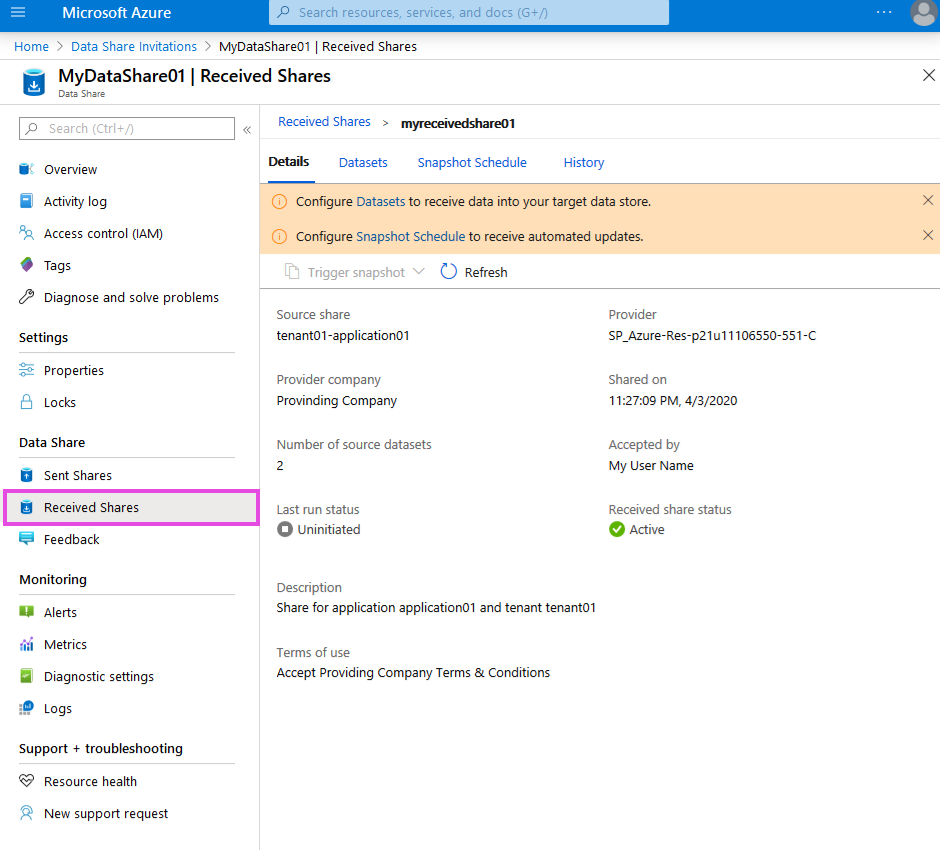The height and width of the screenshot is (850, 940).
Task: Close the MyDataShare01 blade
Action: pyautogui.click(x=929, y=75)
